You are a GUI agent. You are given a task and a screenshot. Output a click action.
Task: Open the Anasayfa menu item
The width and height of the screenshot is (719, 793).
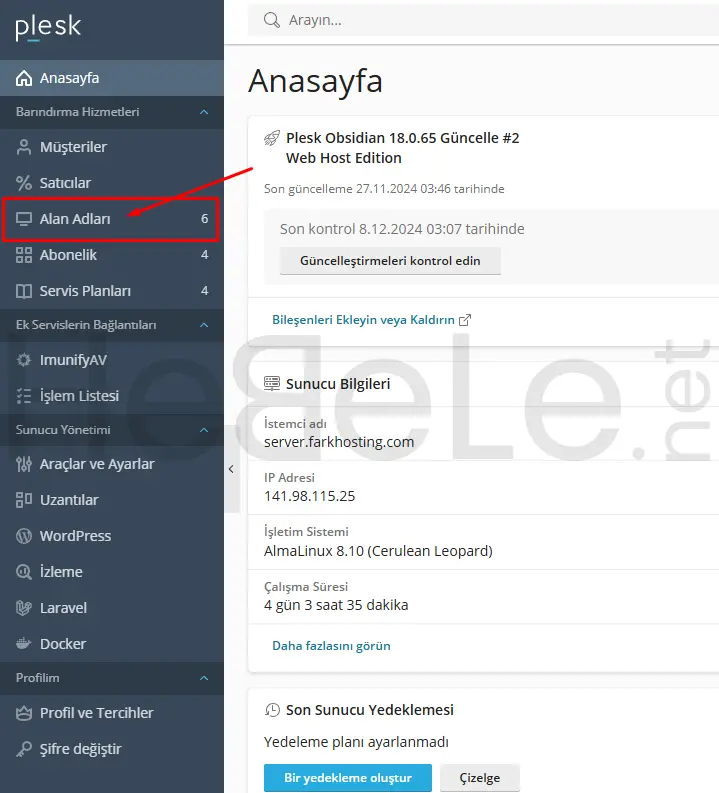[x=112, y=78]
